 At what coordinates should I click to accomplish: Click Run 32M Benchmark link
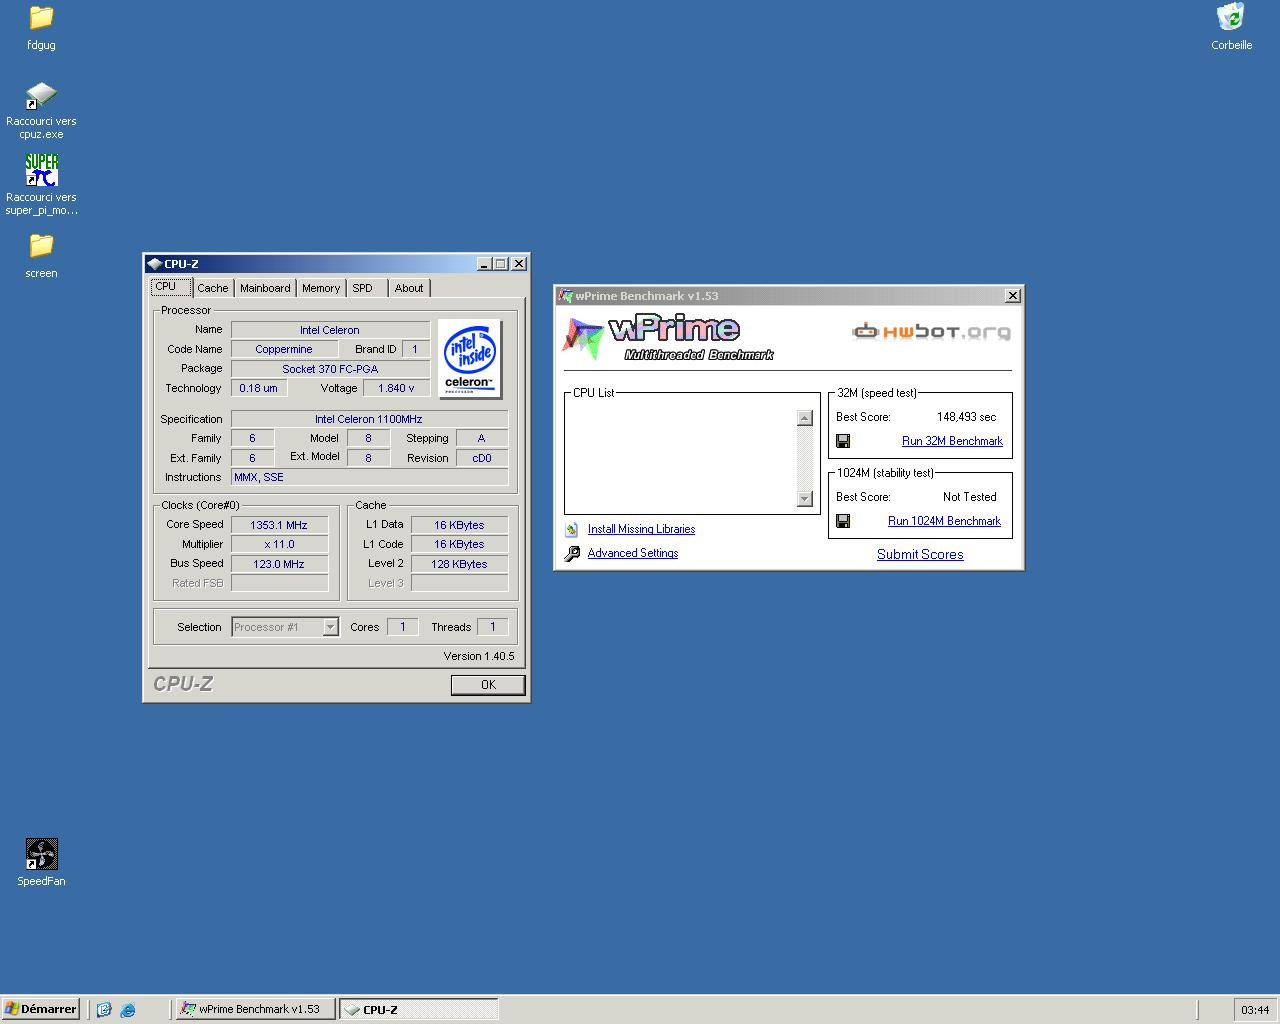pyautogui.click(x=952, y=441)
